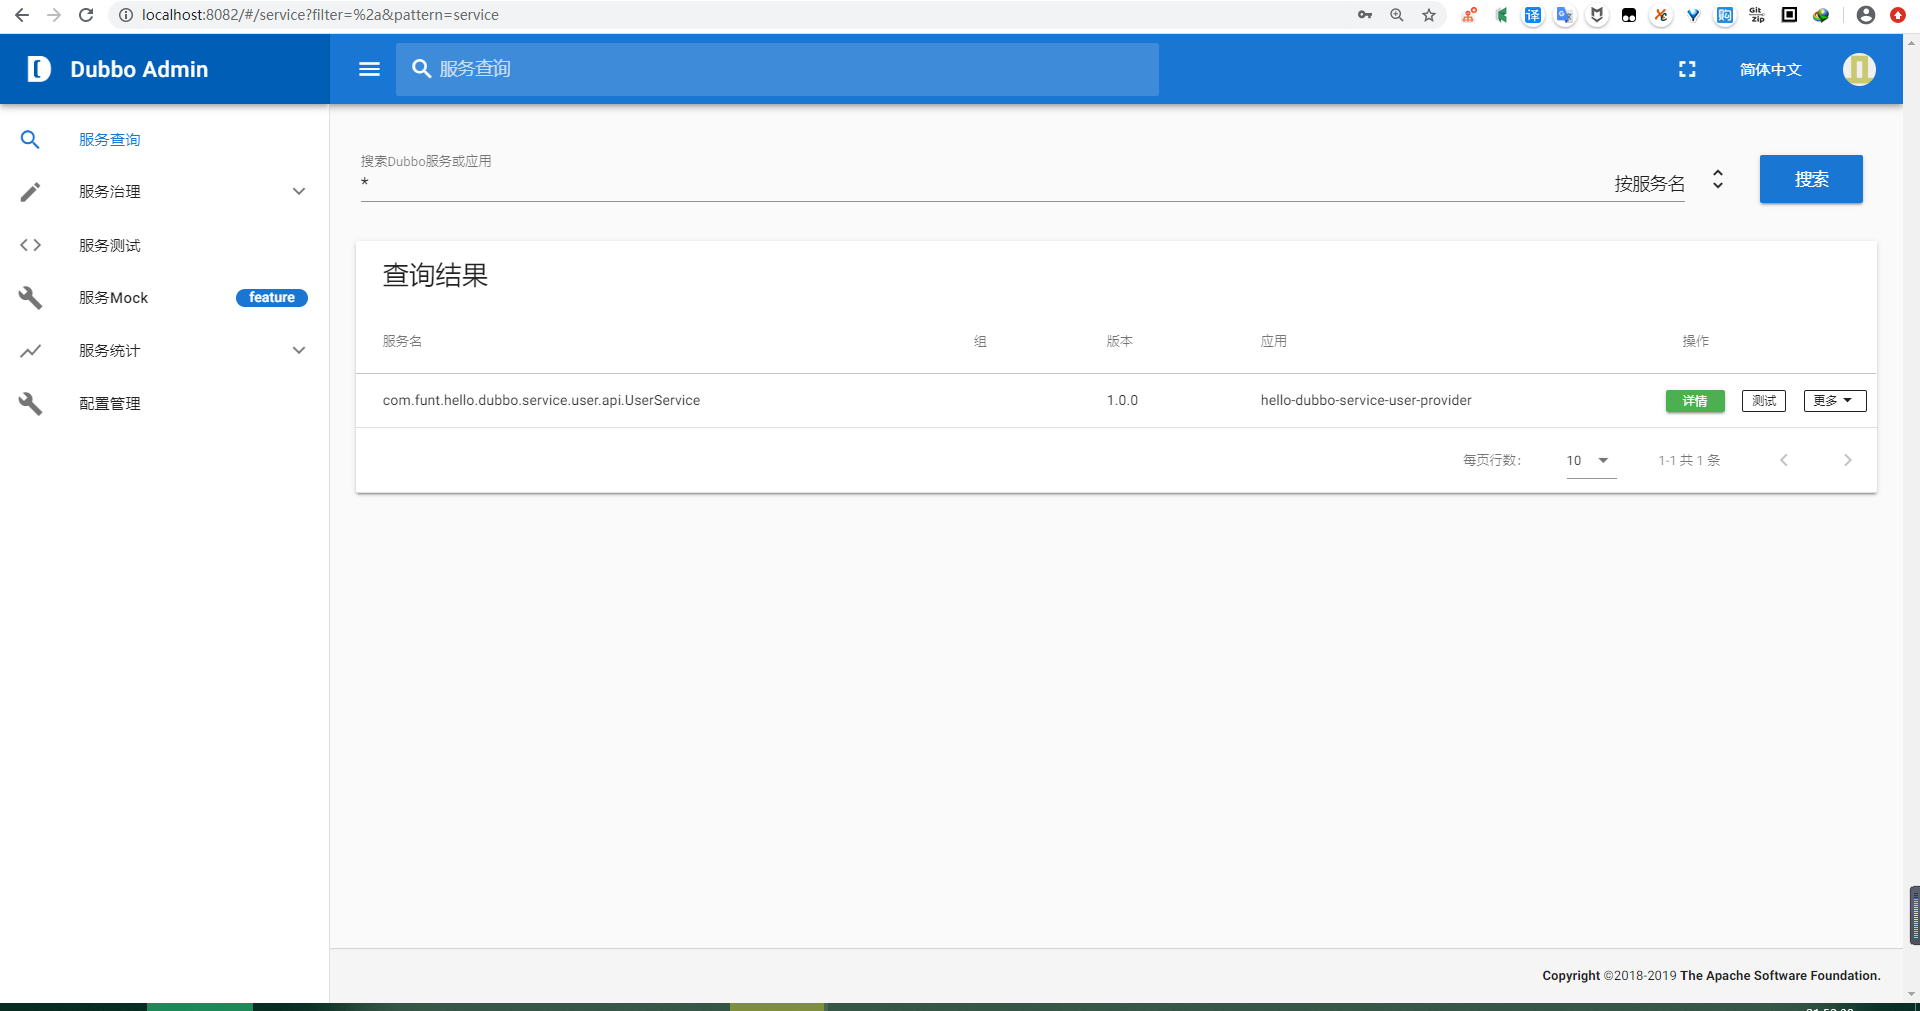Viewport: 1920px width, 1011px height.
Task: Click the trend chart icon for 服务统计
Action: pyautogui.click(x=30, y=351)
